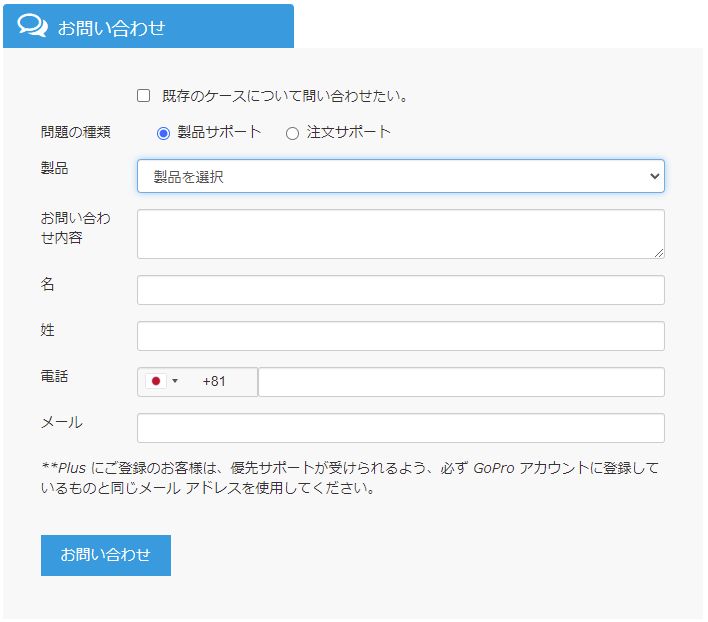Focus the 姓 last name field
708x622 pixels.
(401, 336)
